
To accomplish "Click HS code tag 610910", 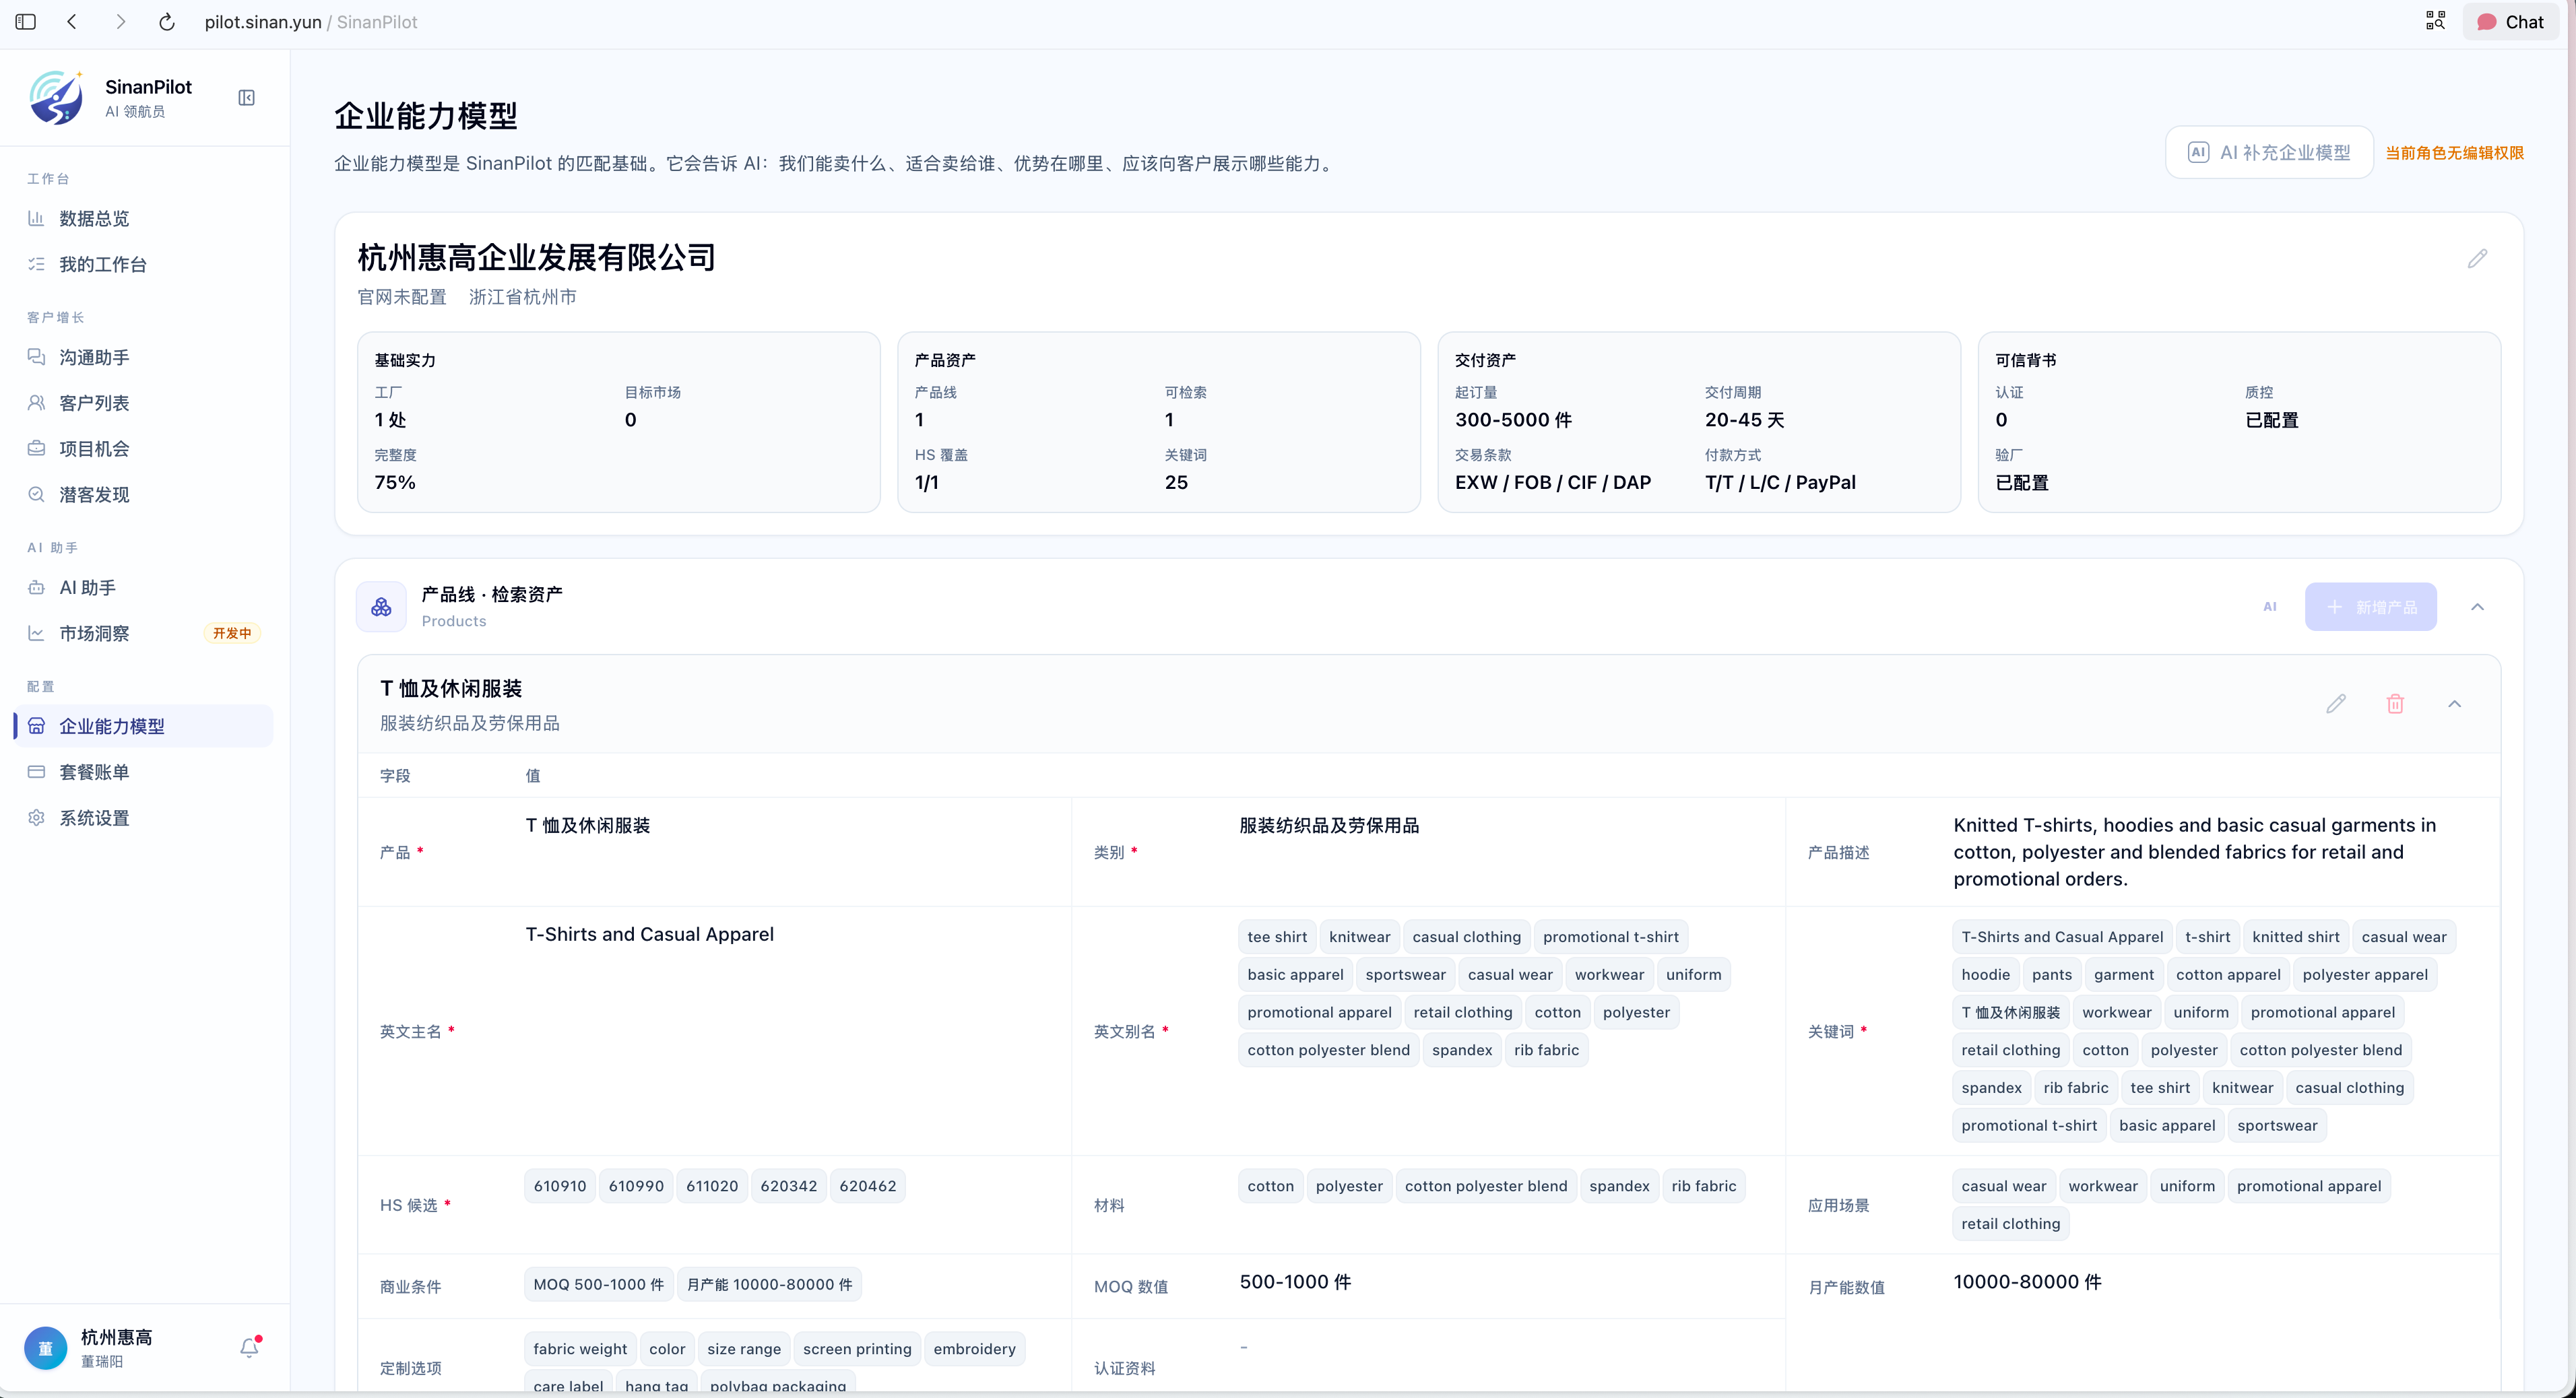I will click(560, 1186).
